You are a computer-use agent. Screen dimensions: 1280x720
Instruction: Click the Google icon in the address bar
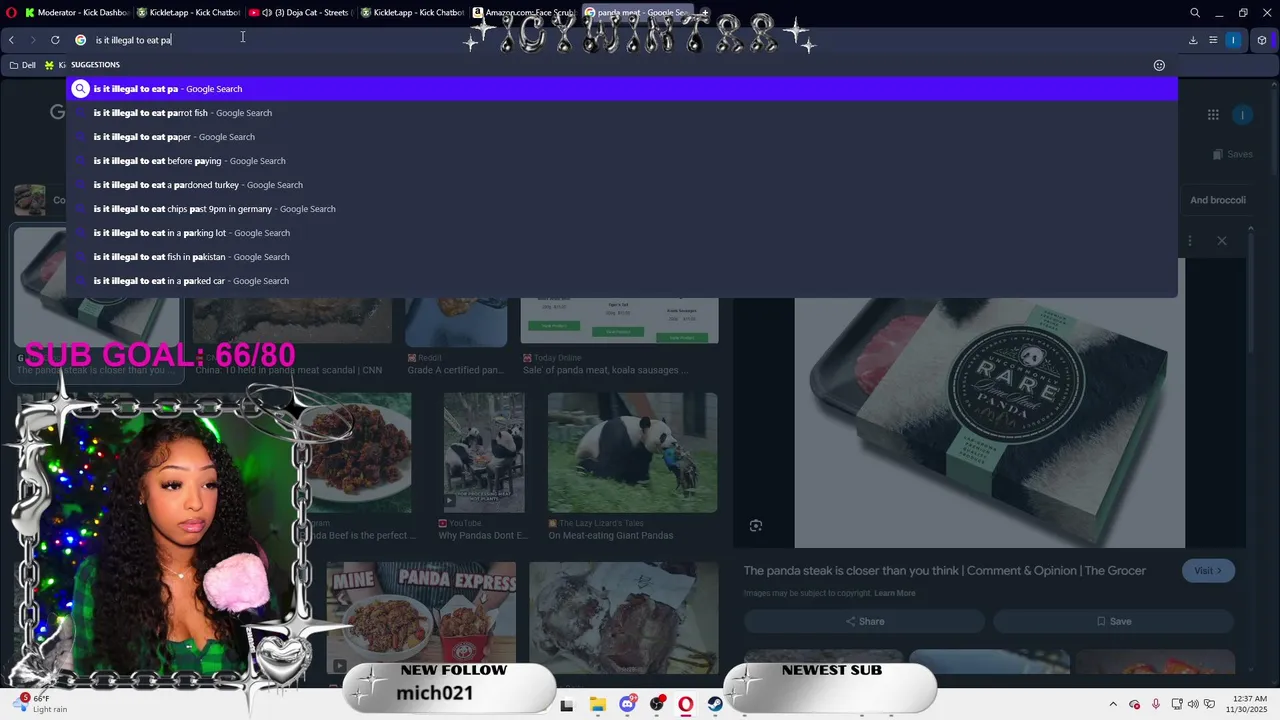[81, 40]
